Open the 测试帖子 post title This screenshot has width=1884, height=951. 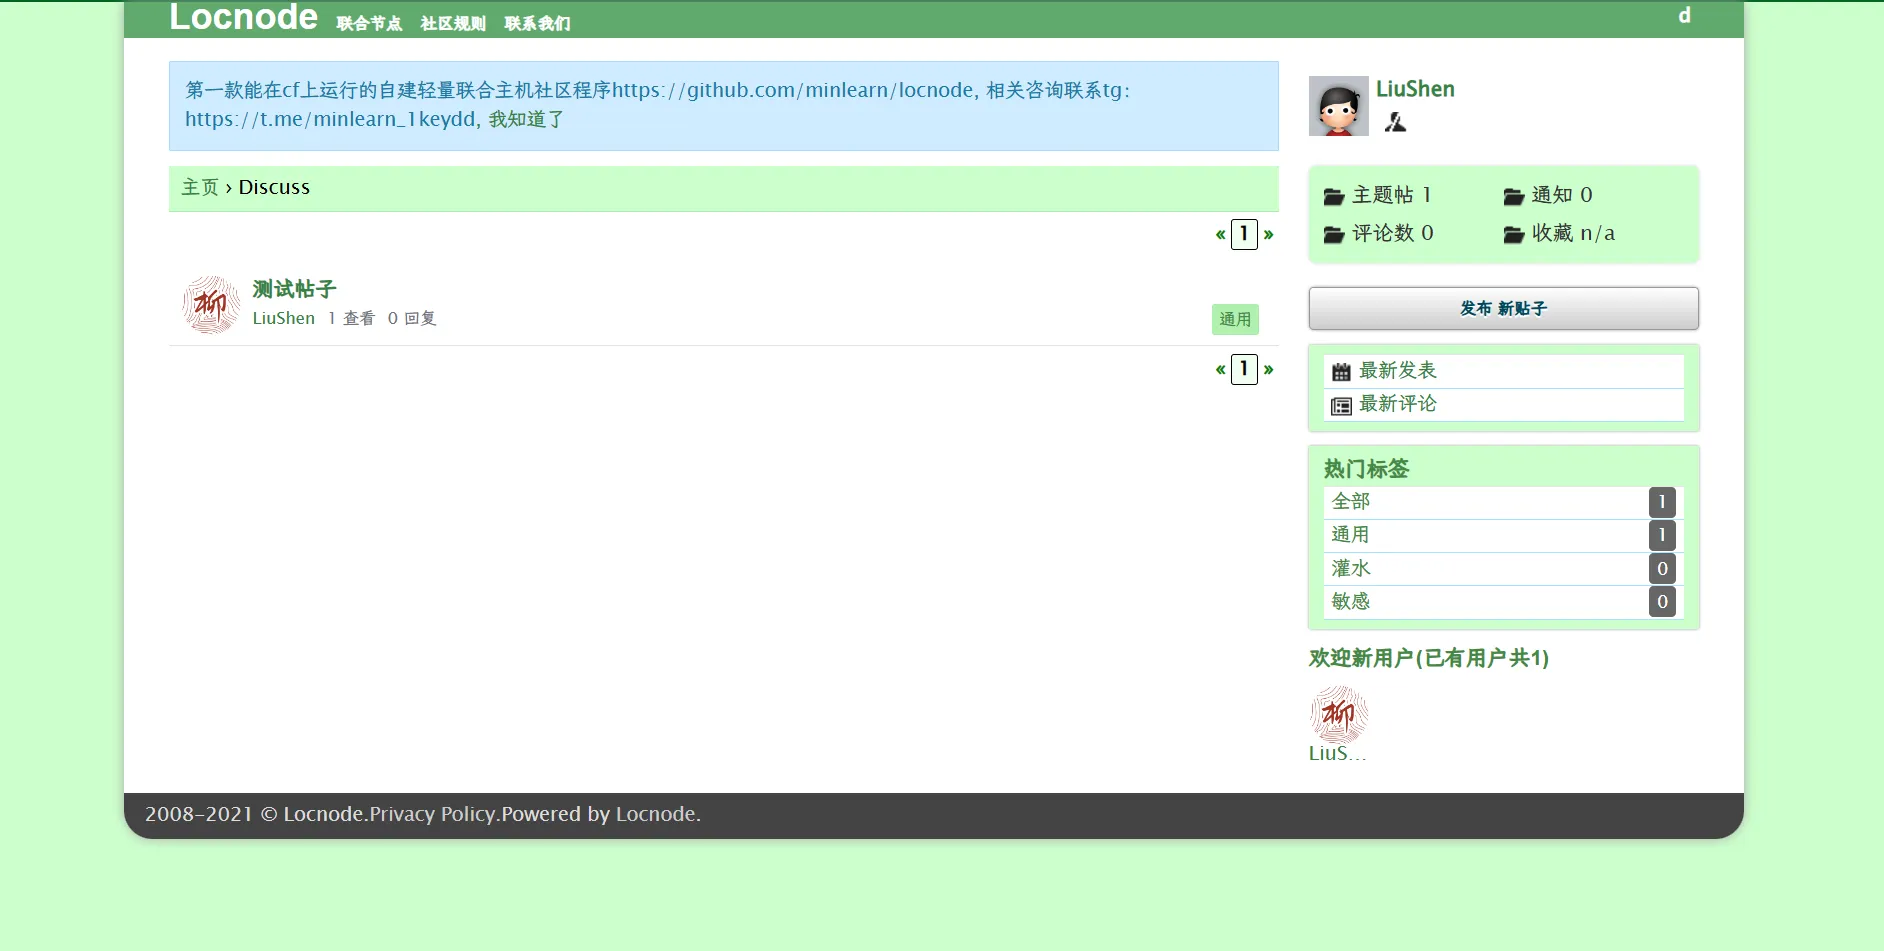pos(294,289)
